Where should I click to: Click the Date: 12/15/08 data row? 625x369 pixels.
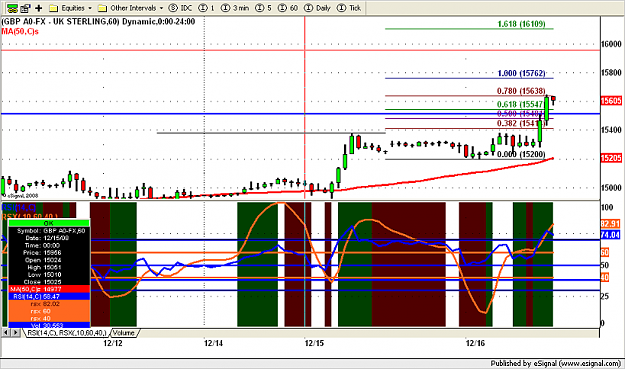(x=49, y=238)
